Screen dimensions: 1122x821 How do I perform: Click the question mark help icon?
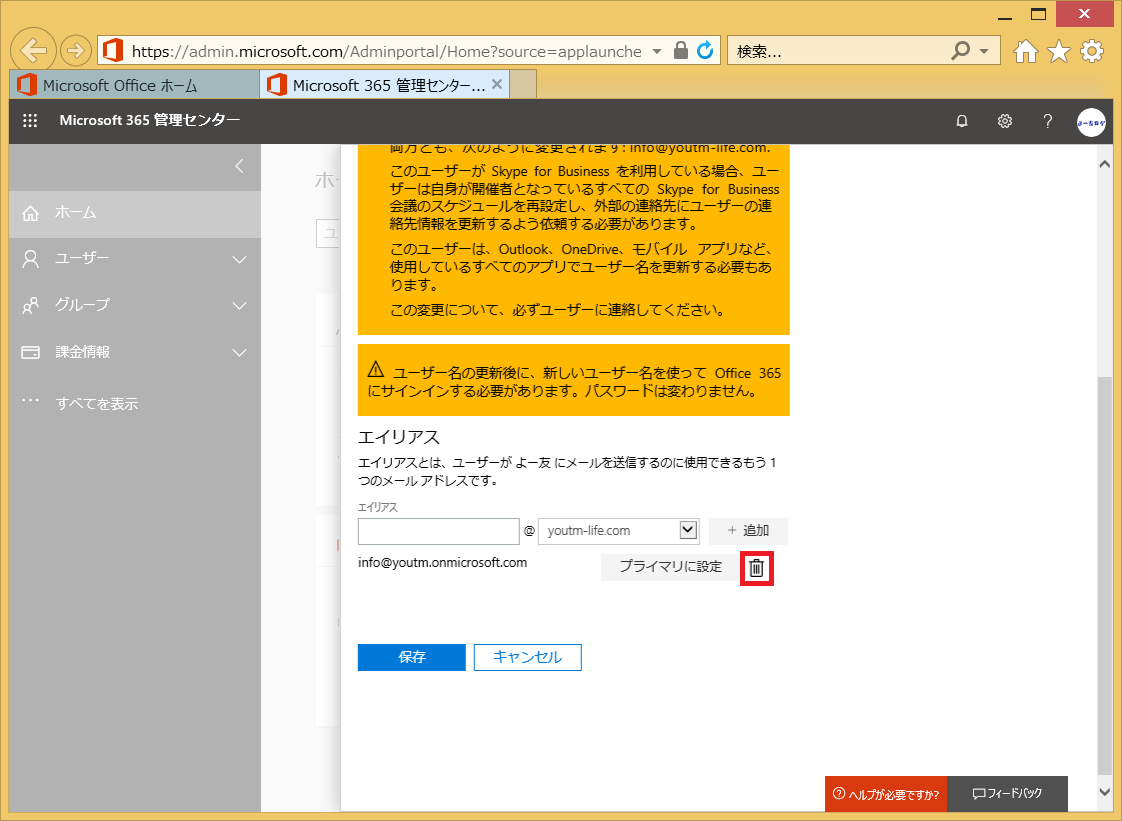coord(1048,121)
